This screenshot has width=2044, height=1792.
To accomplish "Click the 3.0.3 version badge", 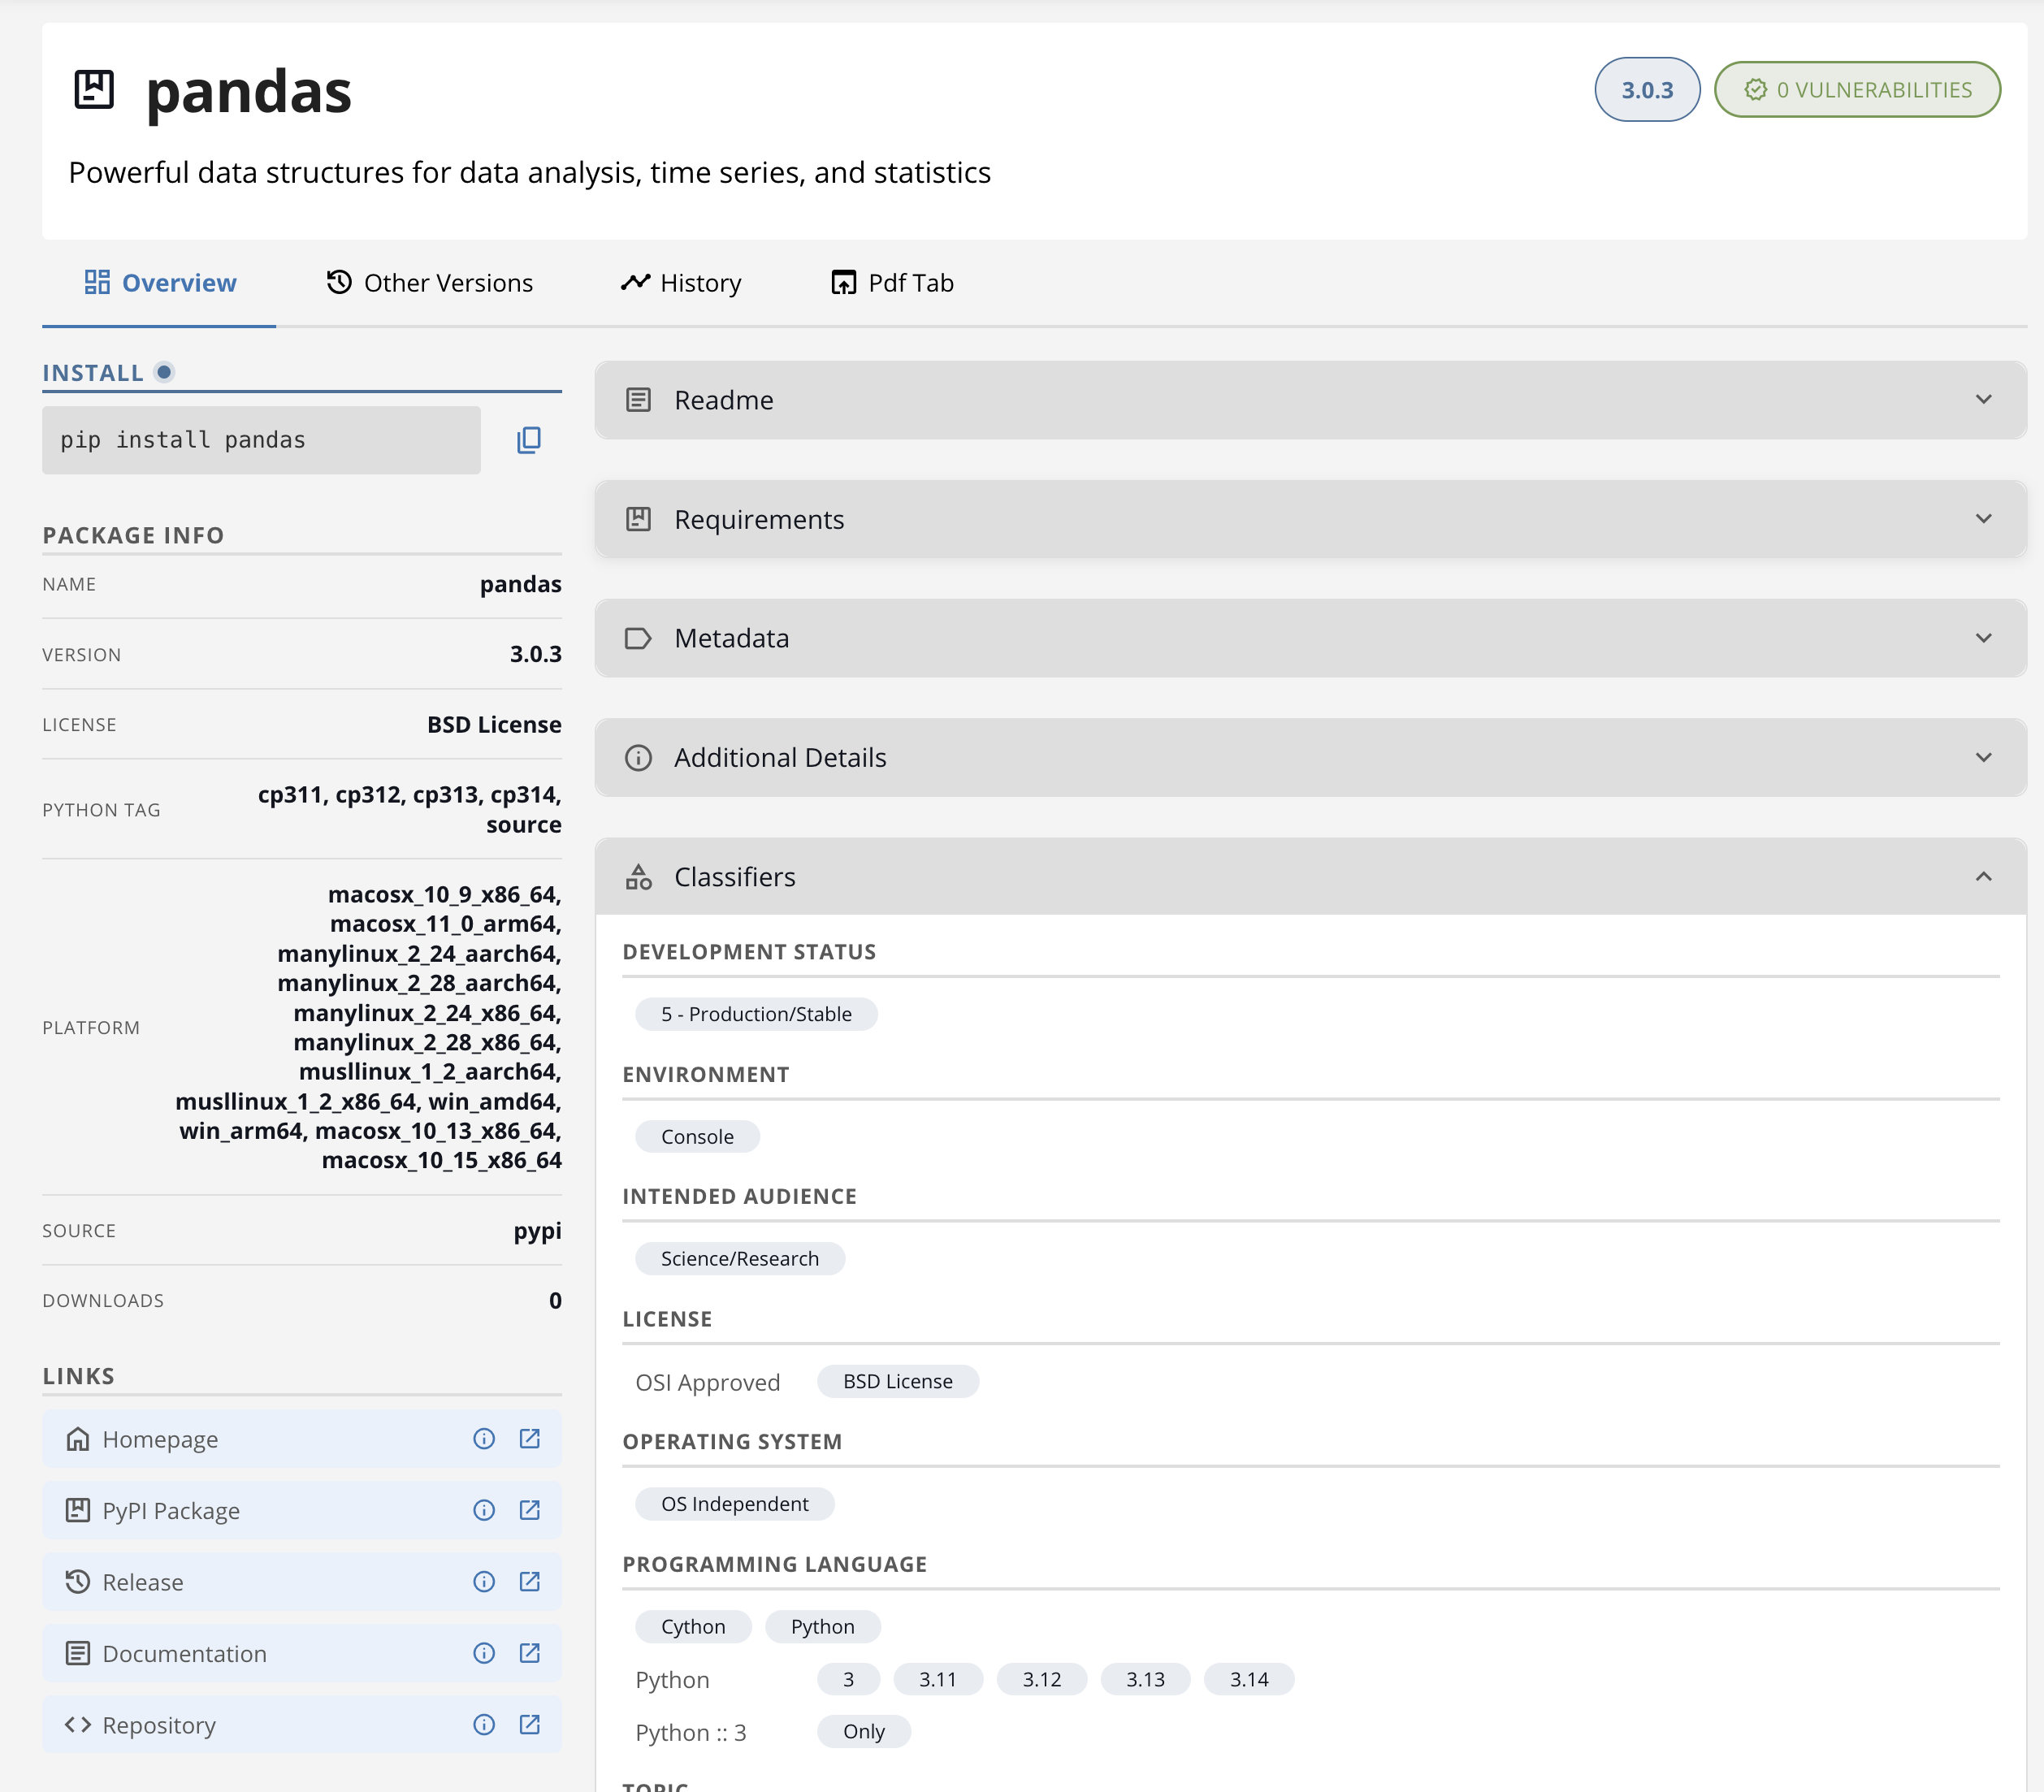I will click(1647, 90).
